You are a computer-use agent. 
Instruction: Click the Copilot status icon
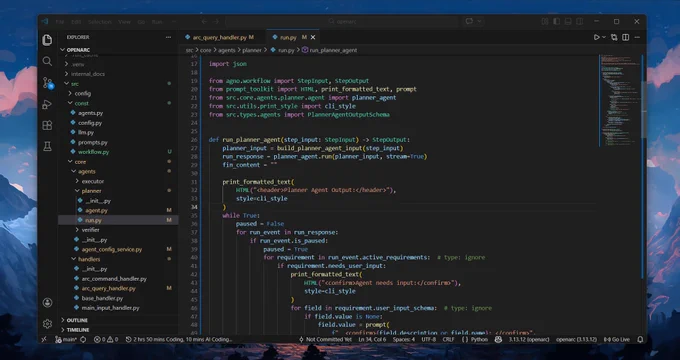[498, 339]
